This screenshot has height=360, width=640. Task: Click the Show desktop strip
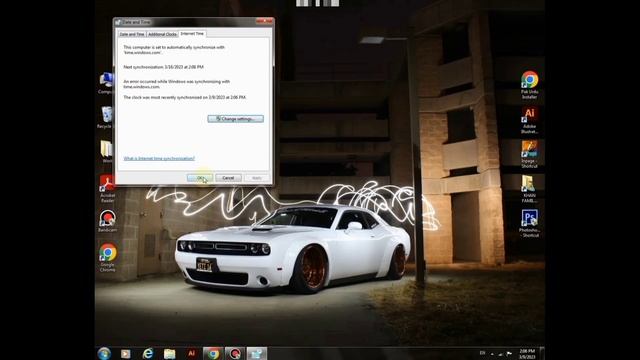[542, 353]
